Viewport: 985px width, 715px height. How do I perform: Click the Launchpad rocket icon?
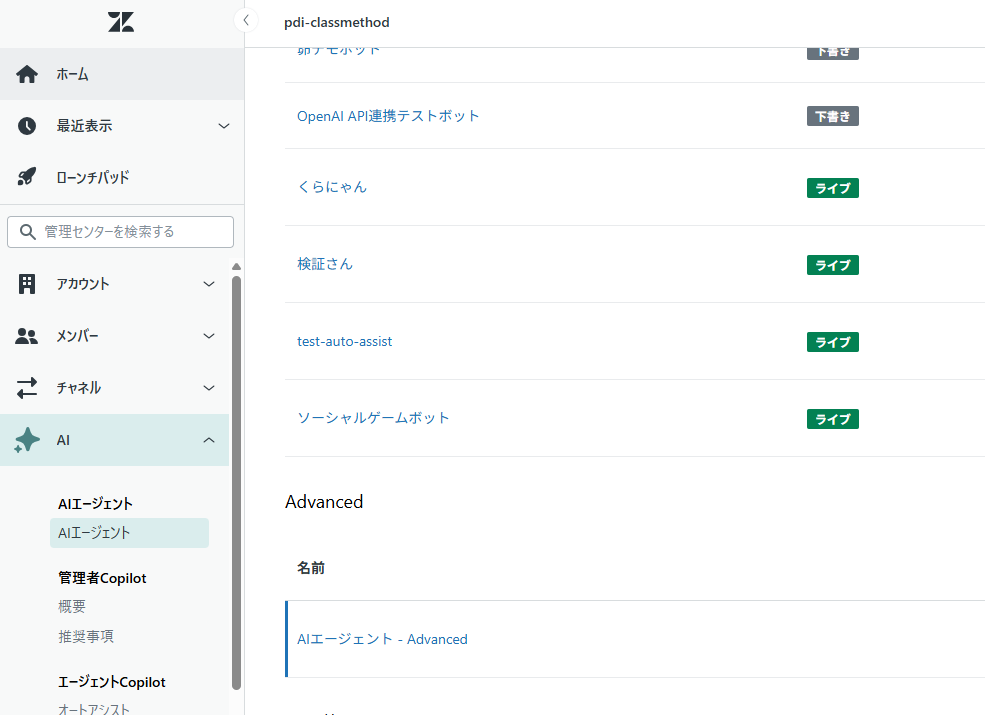tap(27, 178)
